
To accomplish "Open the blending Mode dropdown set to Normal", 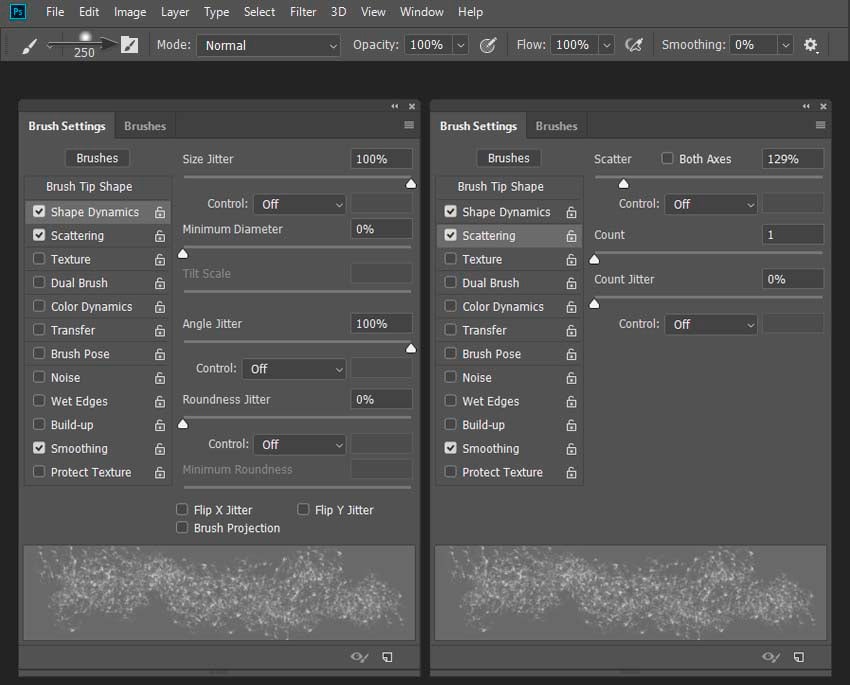I will pos(269,46).
